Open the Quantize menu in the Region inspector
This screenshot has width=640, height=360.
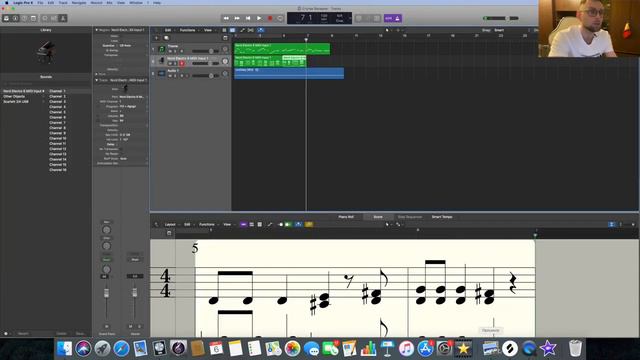125,46
